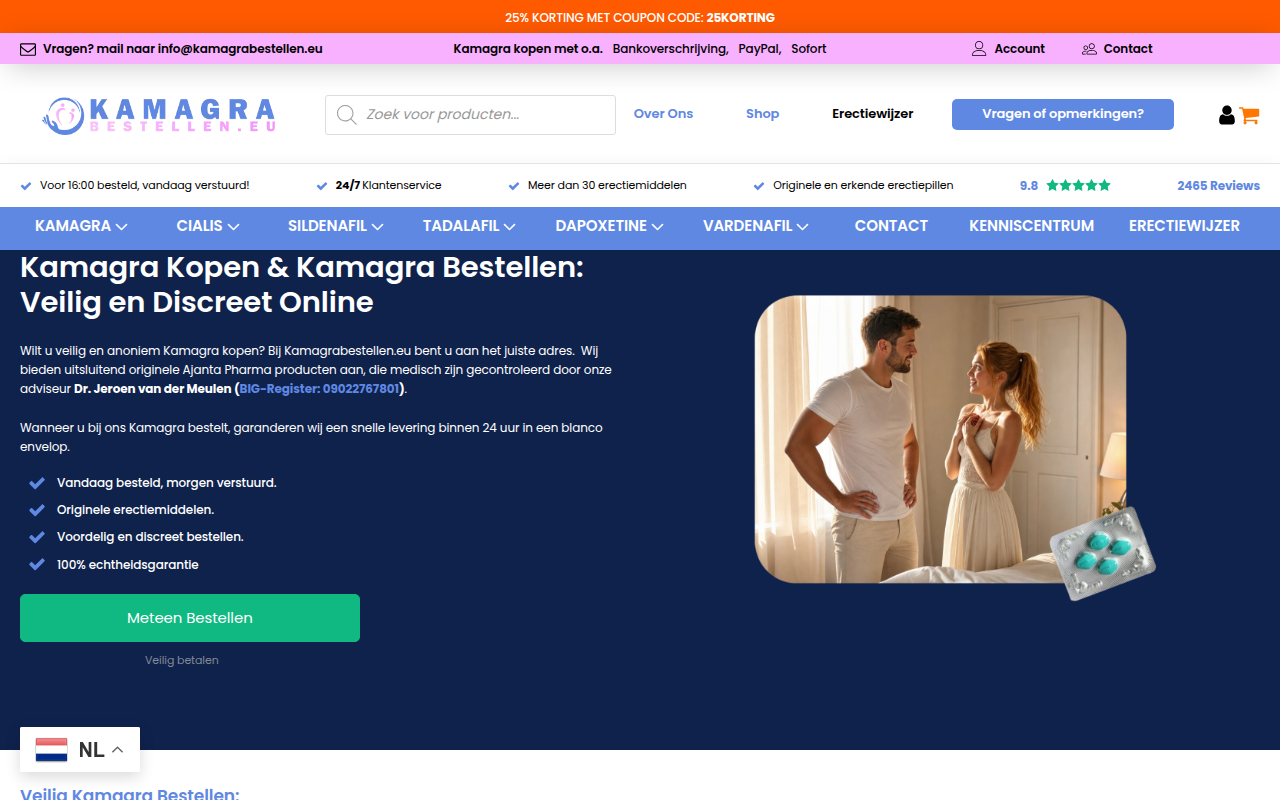Screen dimensions: 1280x800
Task: Open the KENNISCENTRUM menu item
Action: [x=1031, y=226]
